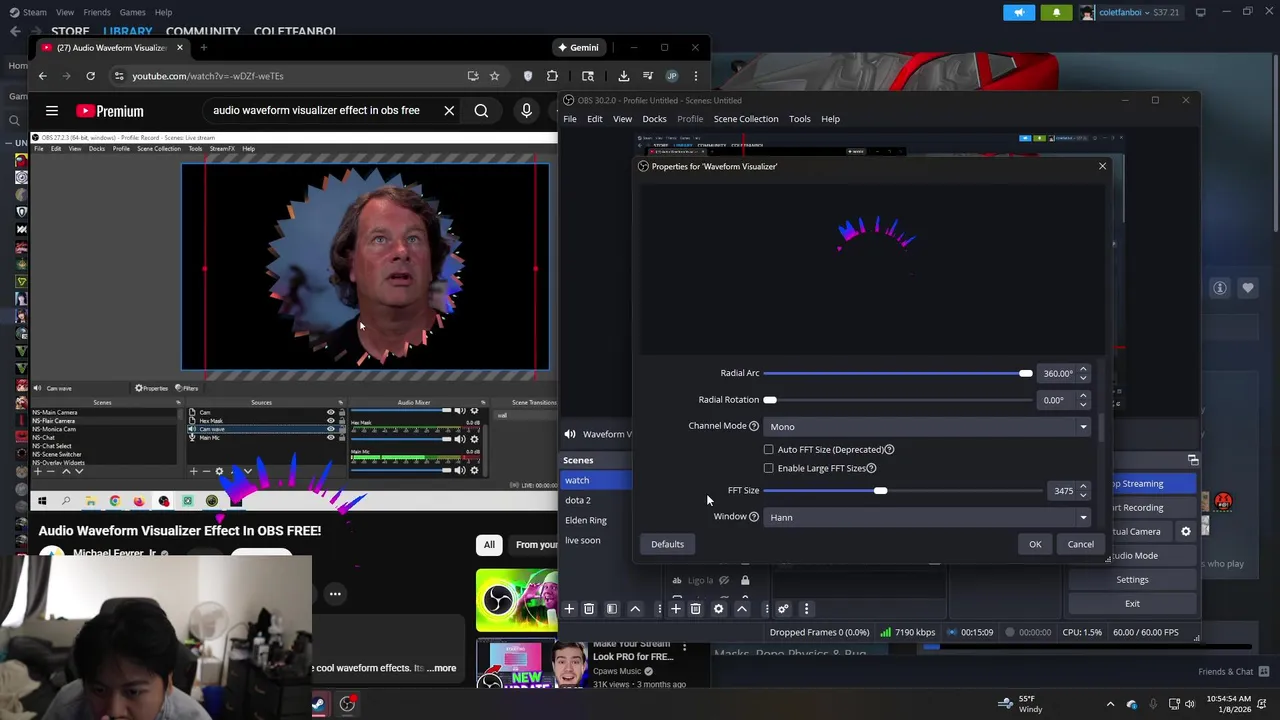Click YouTube search magnifier button
1280x720 pixels.
[x=482, y=111]
